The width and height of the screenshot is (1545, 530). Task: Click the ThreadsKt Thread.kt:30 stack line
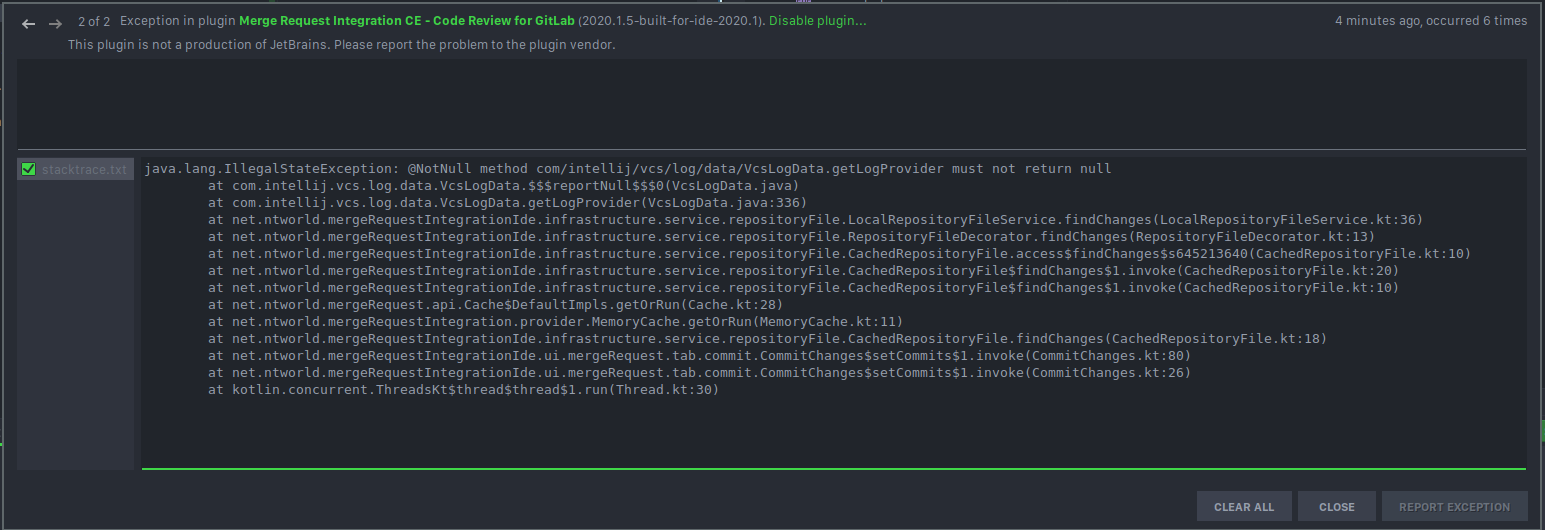tap(463, 390)
